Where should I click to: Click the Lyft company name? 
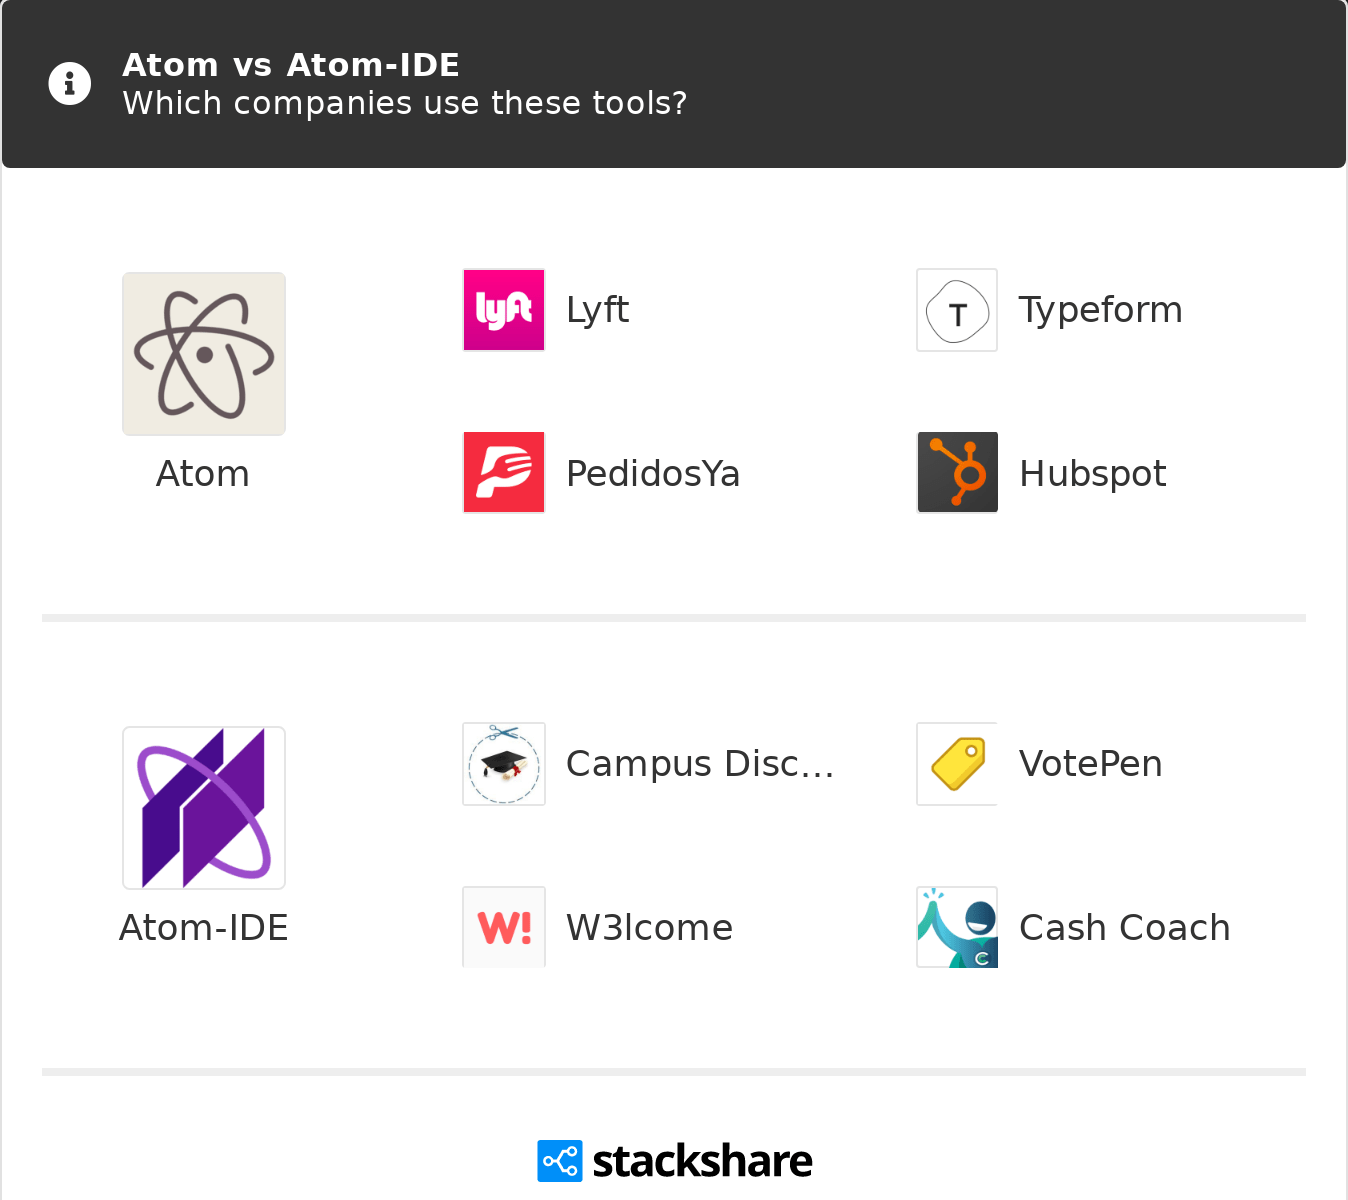point(598,310)
